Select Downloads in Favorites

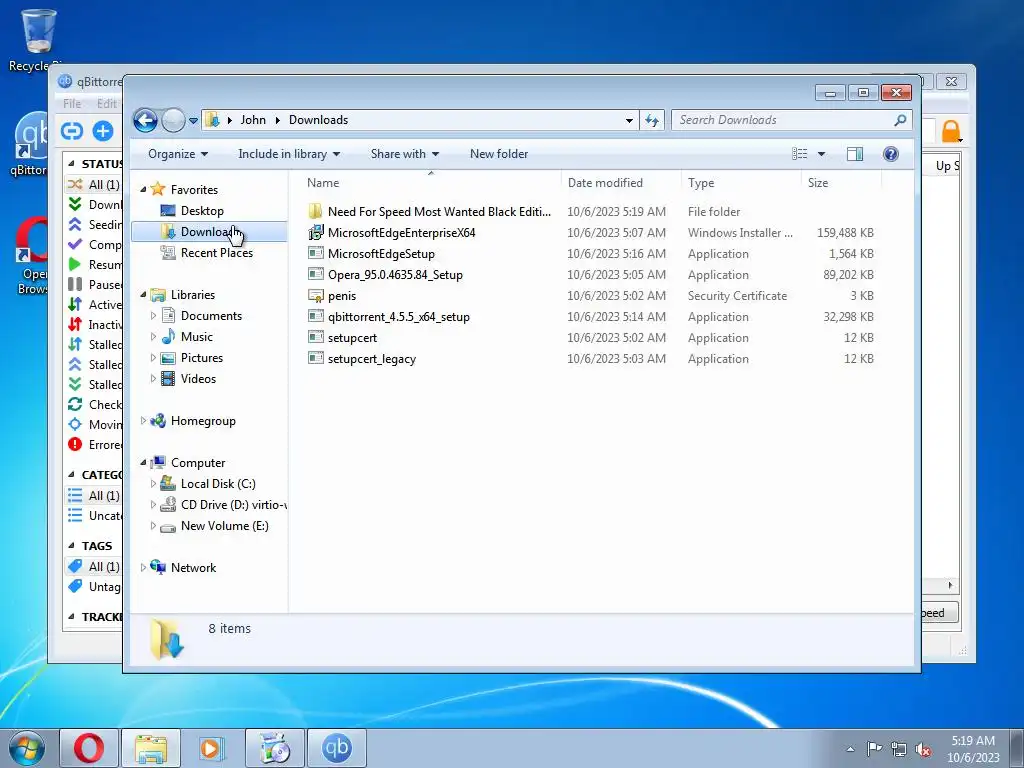click(209, 232)
